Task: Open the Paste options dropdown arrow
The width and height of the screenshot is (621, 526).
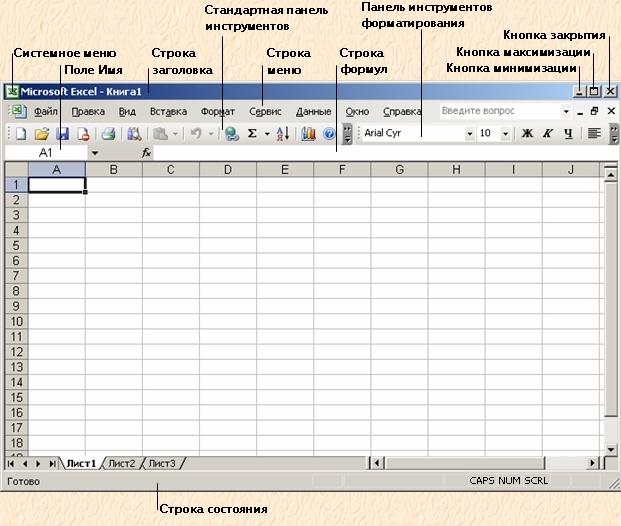Action: click(175, 134)
